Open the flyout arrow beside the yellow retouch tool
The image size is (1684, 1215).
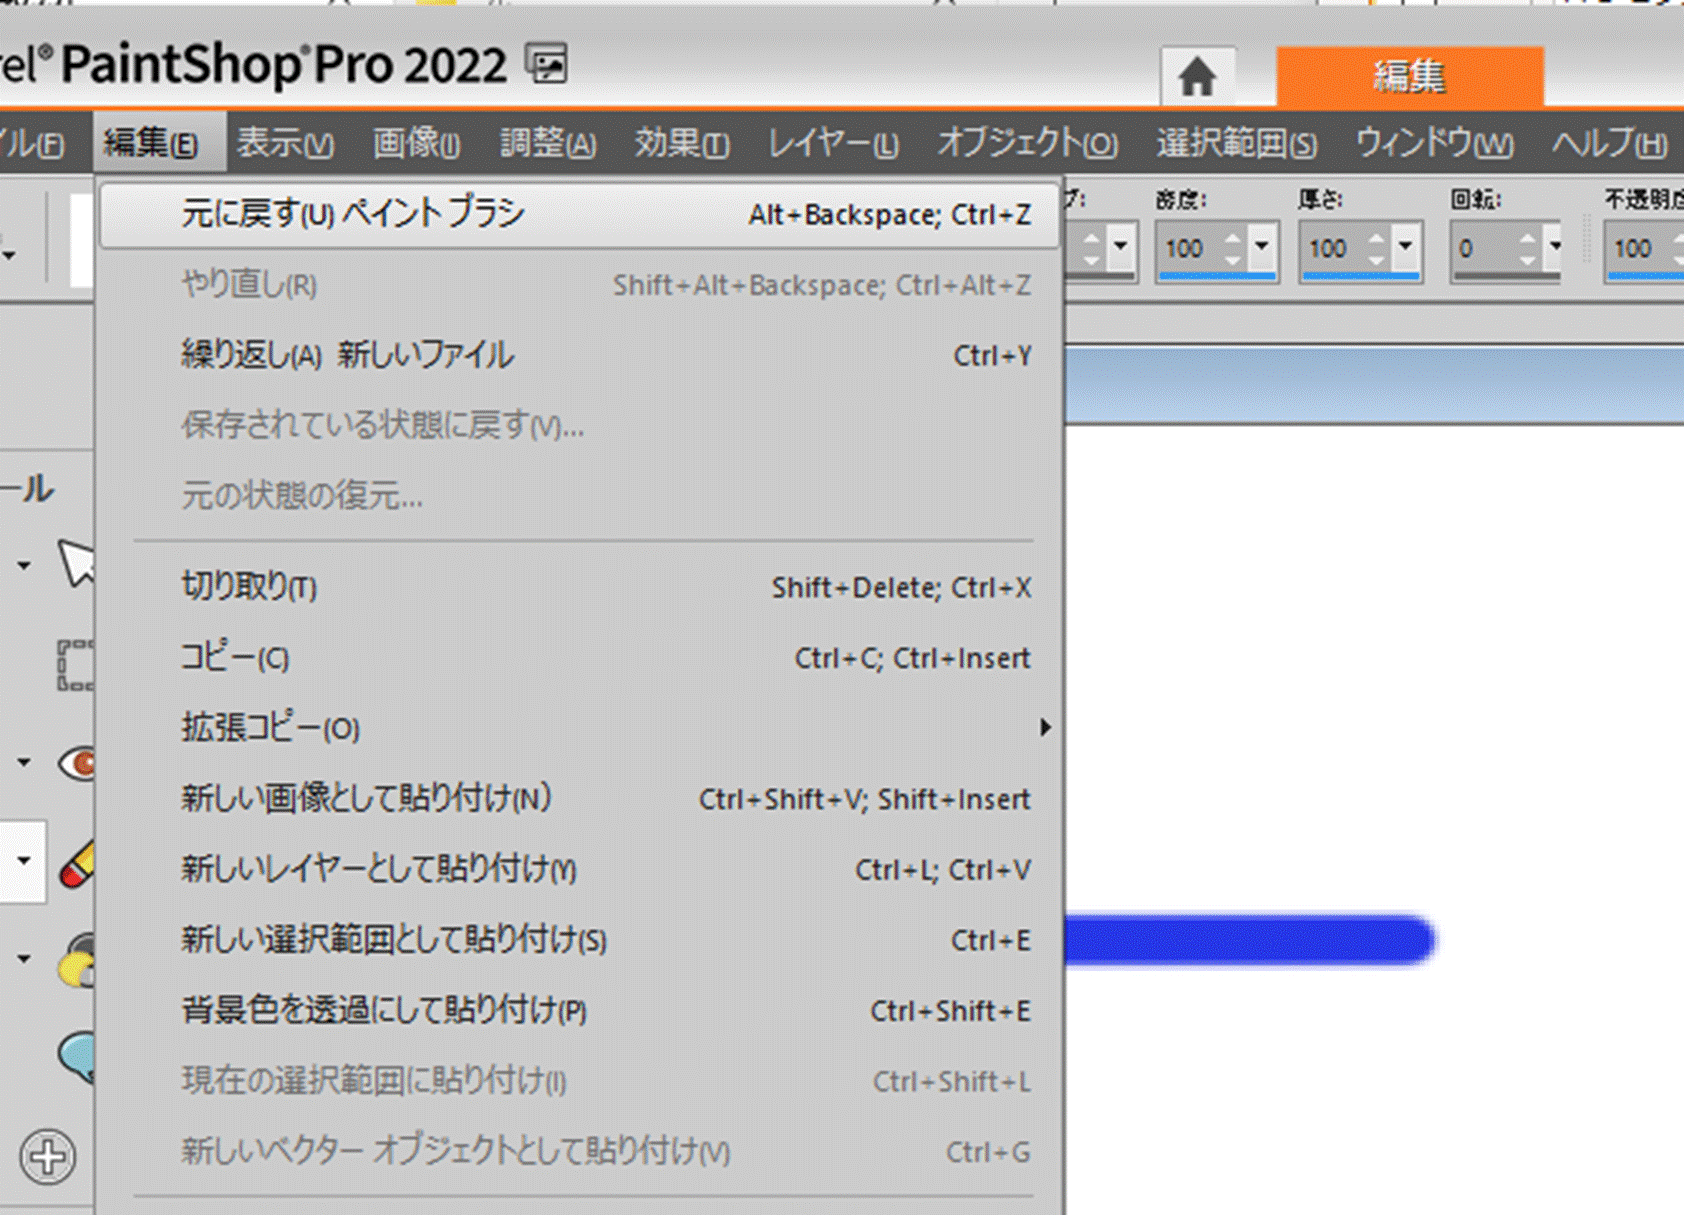pos(24,959)
